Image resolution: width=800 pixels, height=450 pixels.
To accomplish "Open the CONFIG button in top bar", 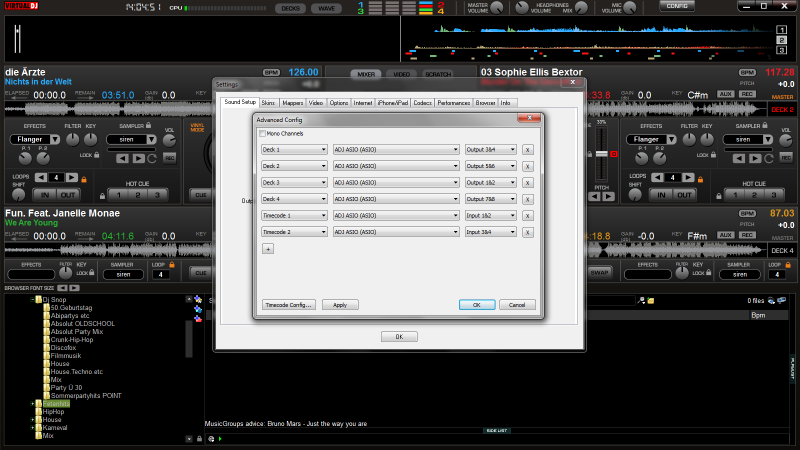I will point(677,6).
